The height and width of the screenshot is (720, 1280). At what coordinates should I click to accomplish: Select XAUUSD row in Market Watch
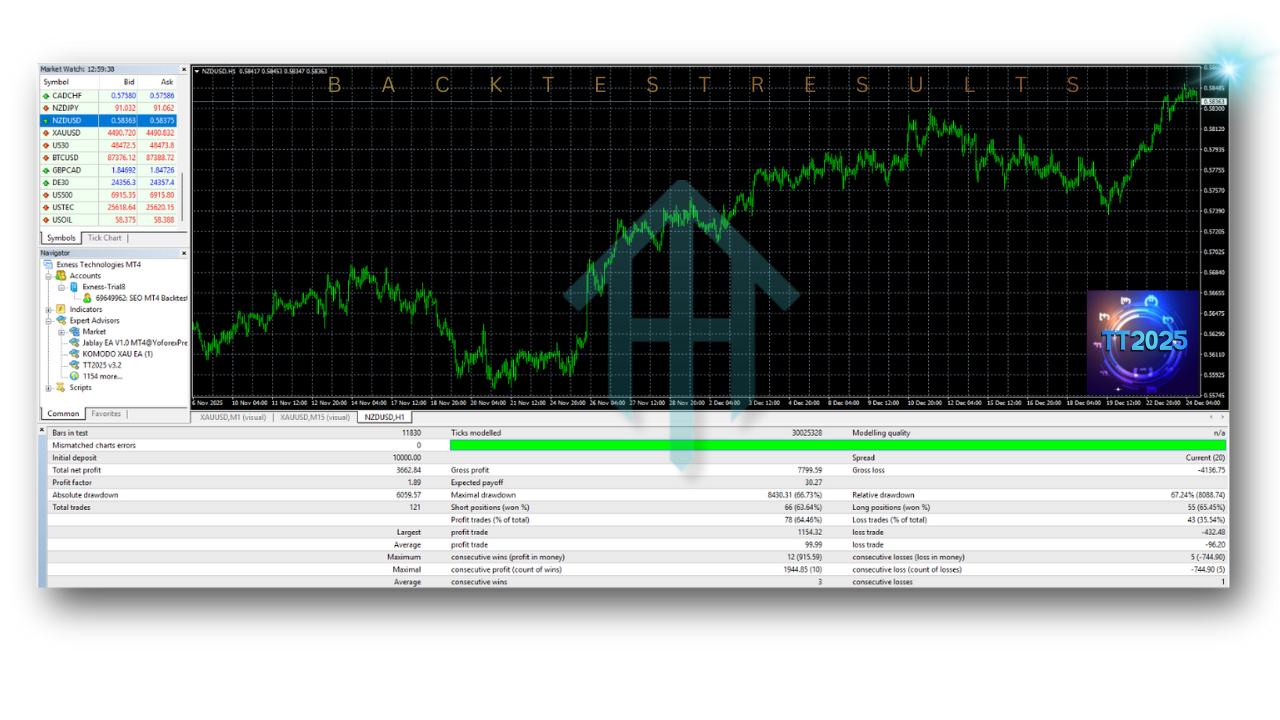click(100, 133)
